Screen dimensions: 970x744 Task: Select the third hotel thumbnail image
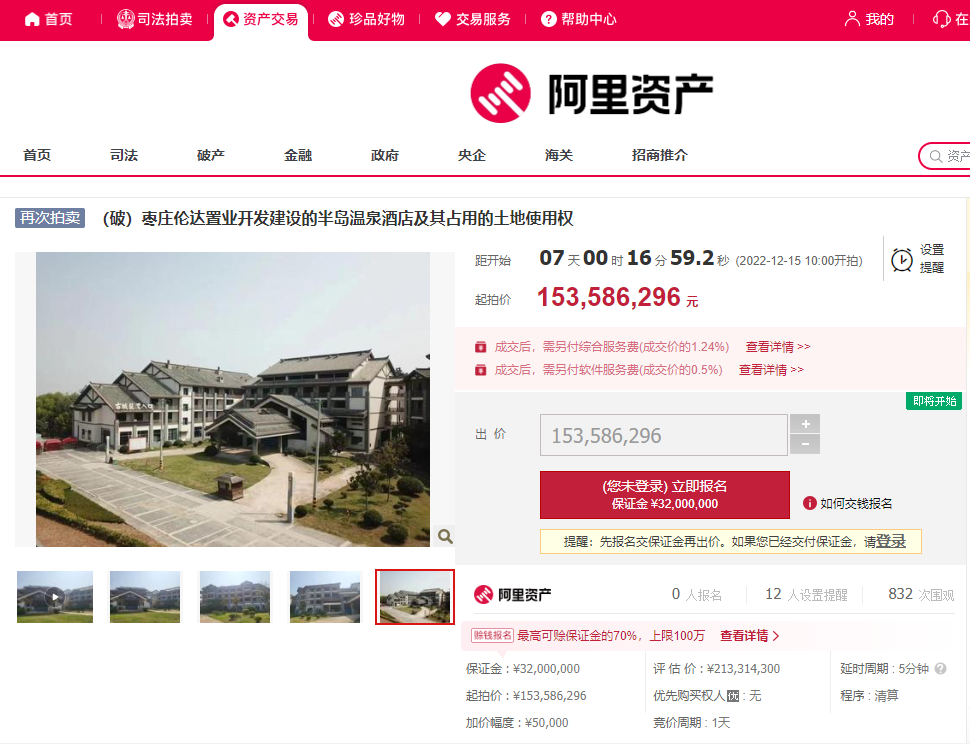pyautogui.click(x=235, y=597)
